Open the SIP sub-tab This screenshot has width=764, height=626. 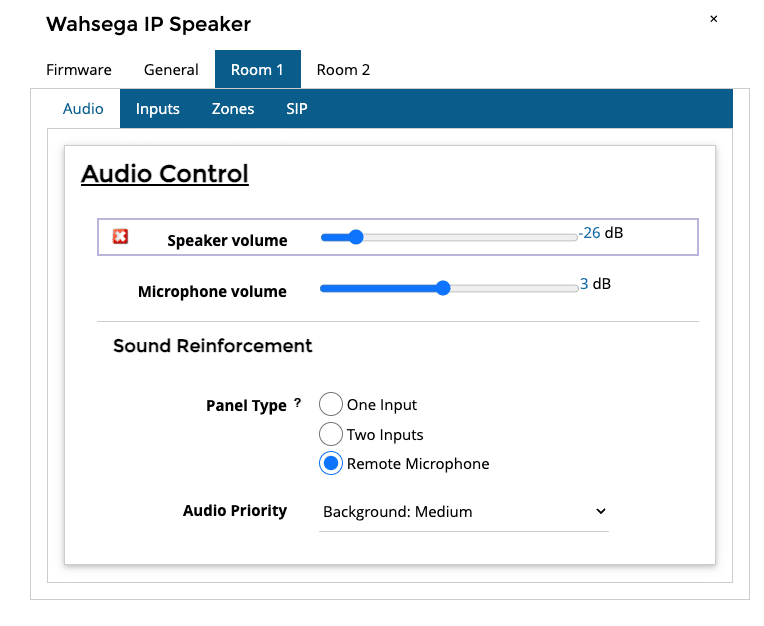(297, 109)
